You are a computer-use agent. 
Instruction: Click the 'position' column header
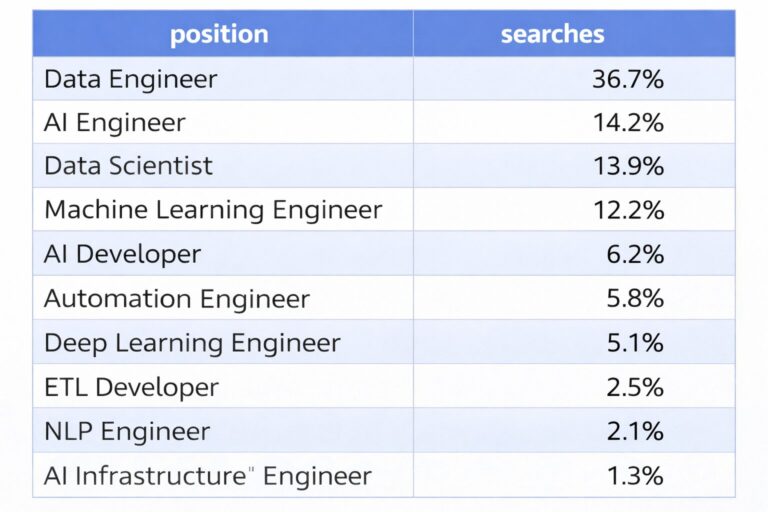[219, 34]
